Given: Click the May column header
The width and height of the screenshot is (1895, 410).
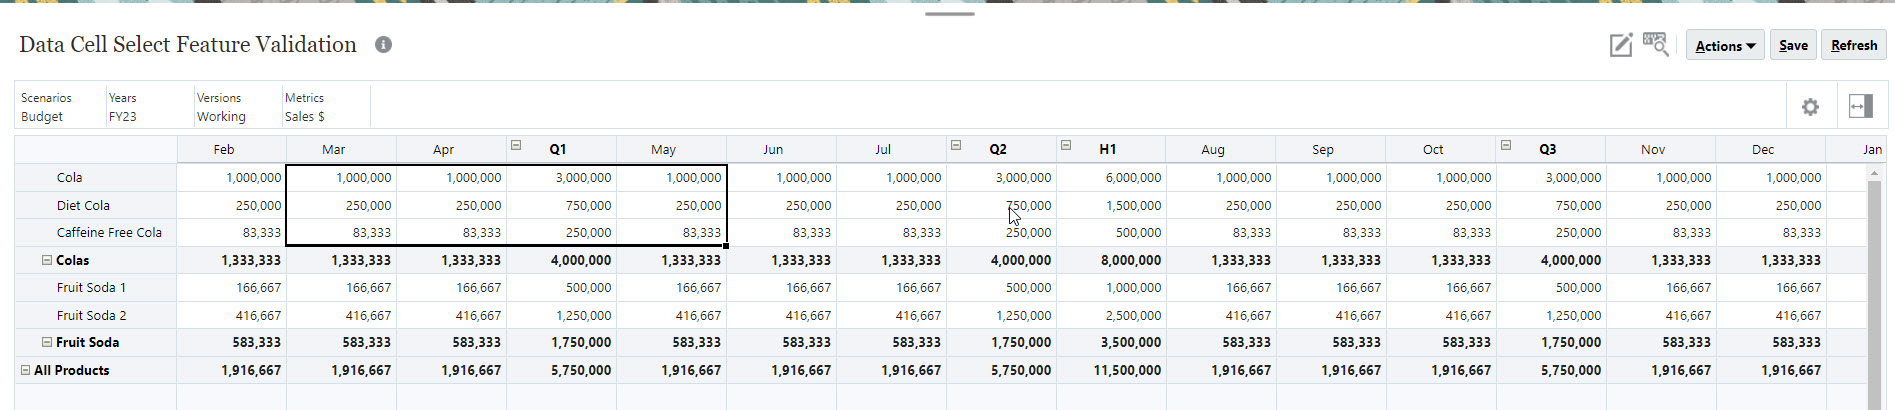Looking at the screenshot, I should tap(671, 149).
